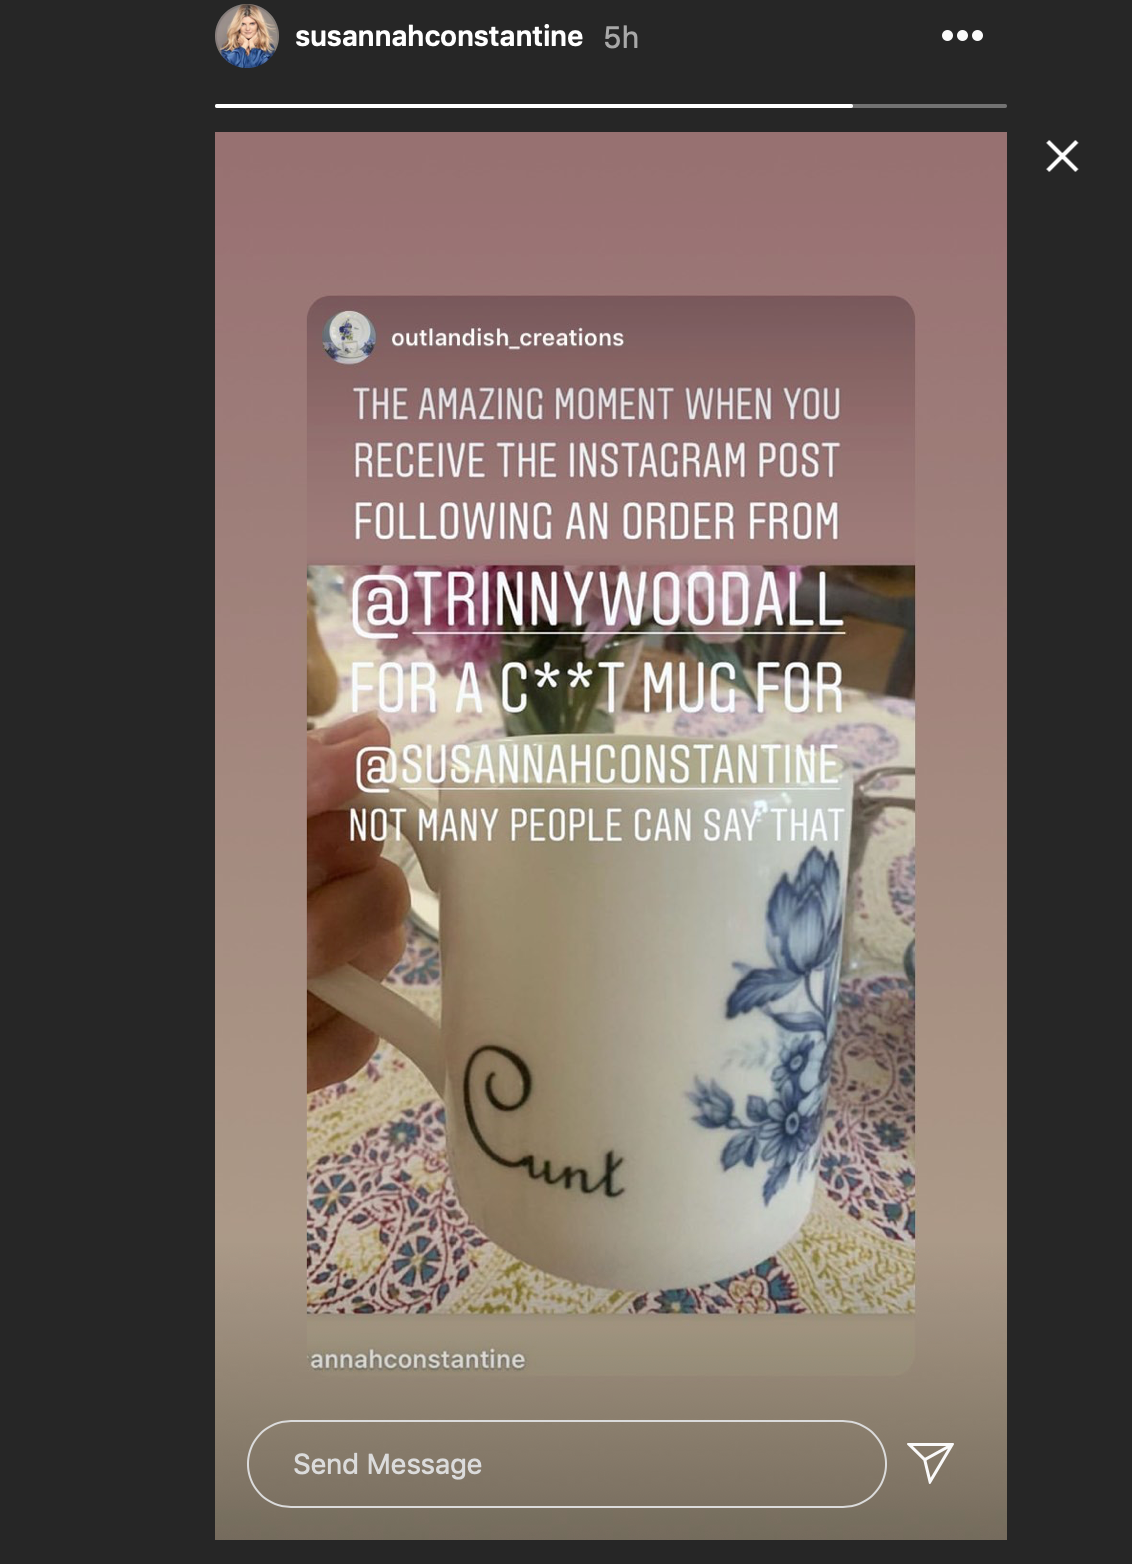The image size is (1132, 1564).
Task: Click the 5h story timestamp
Action: [x=621, y=38]
